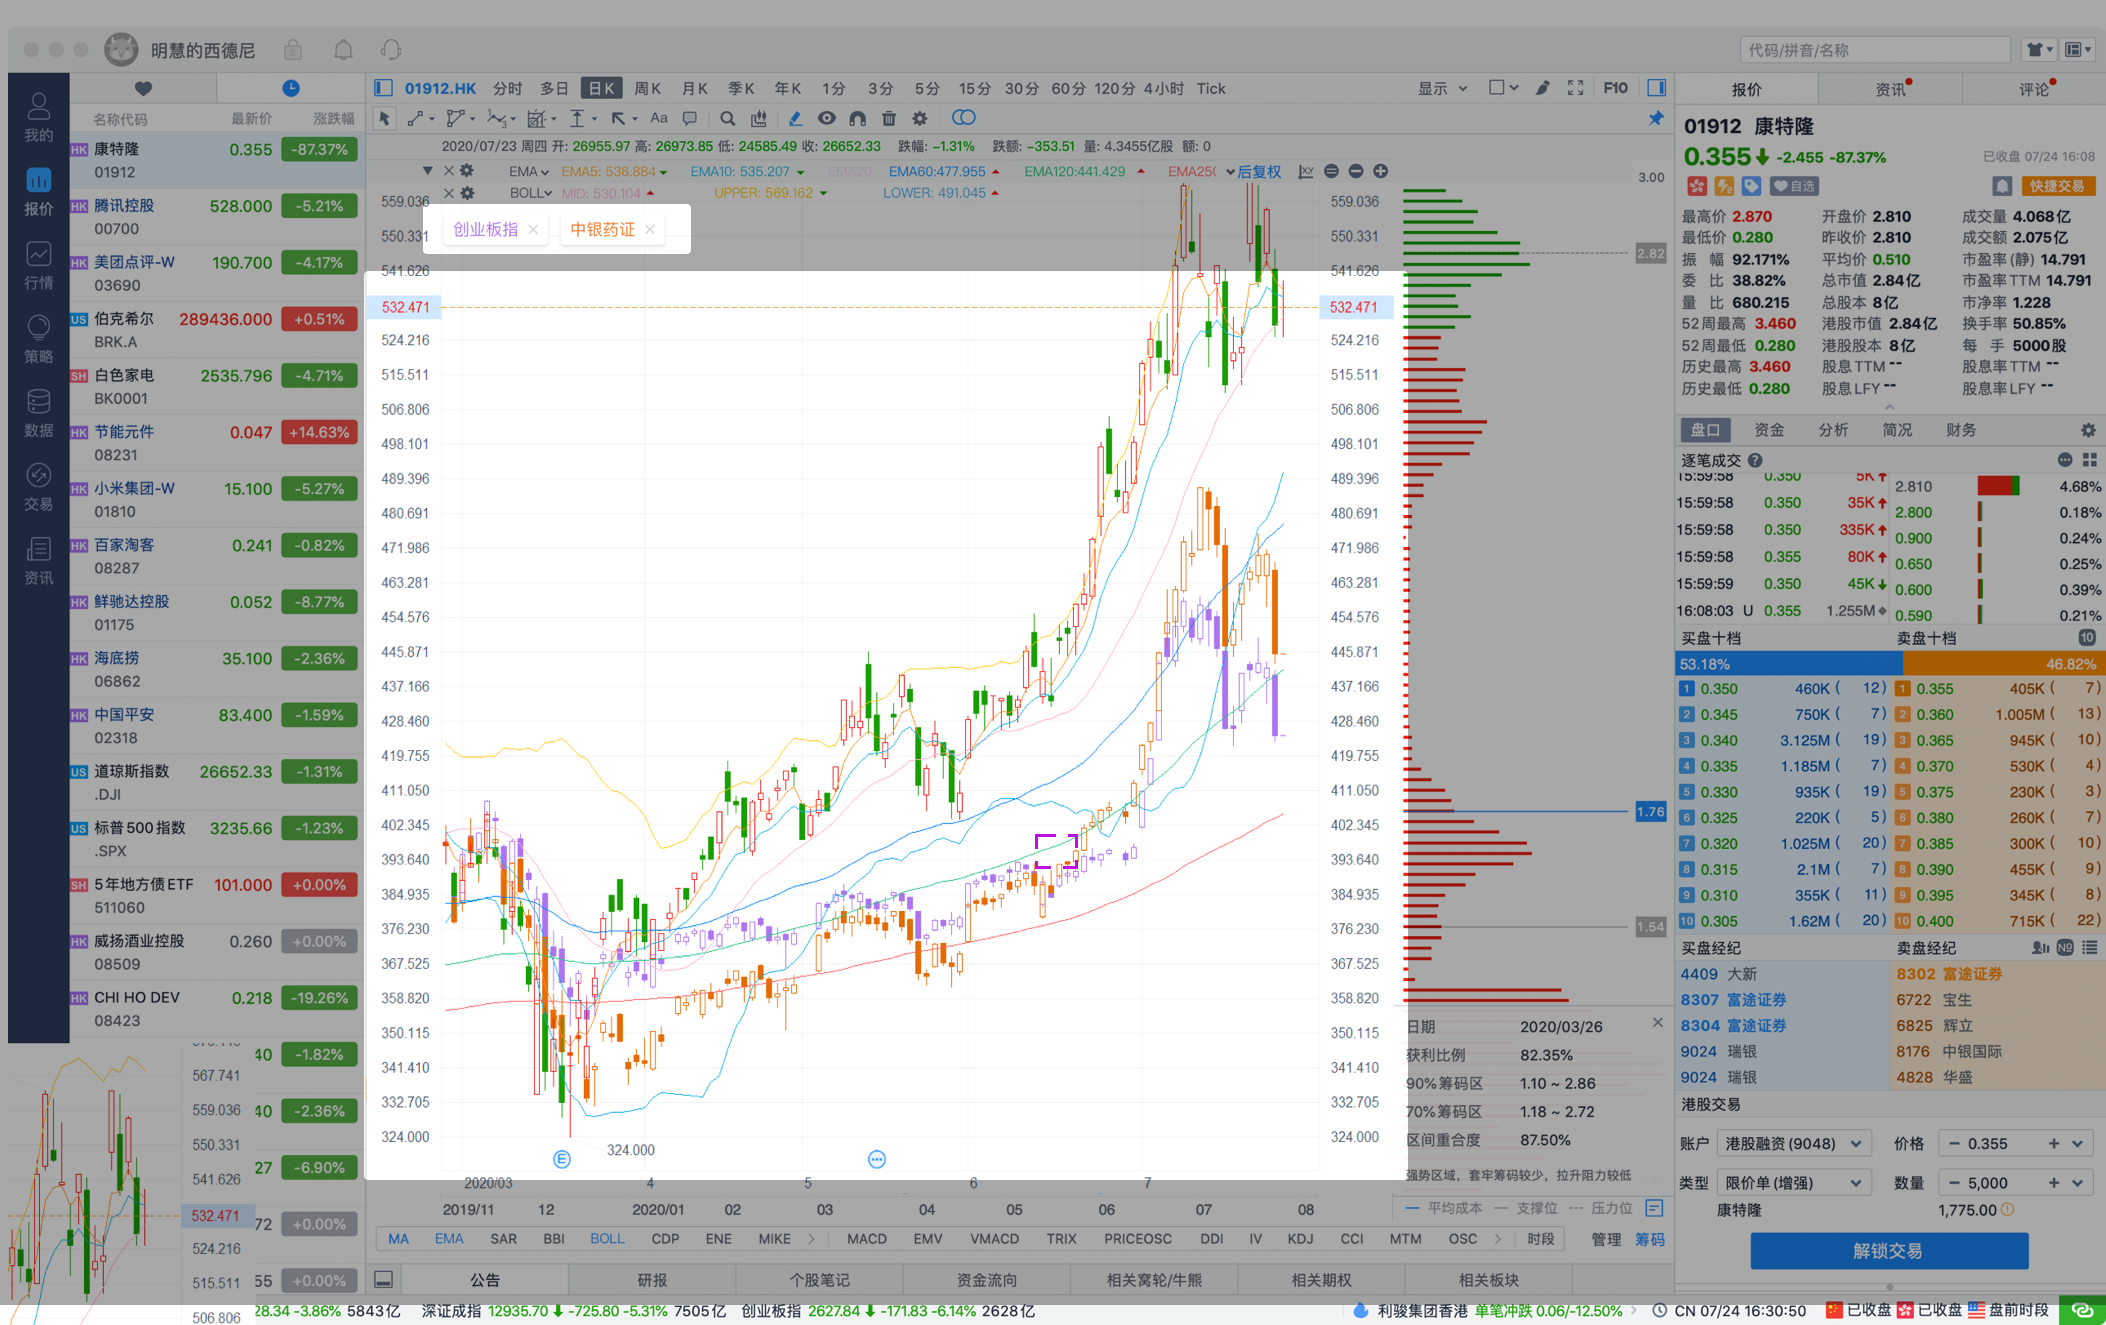The image size is (2106, 1325).
Task: Expand the EMA indicator dropdown
Action: click(x=529, y=171)
